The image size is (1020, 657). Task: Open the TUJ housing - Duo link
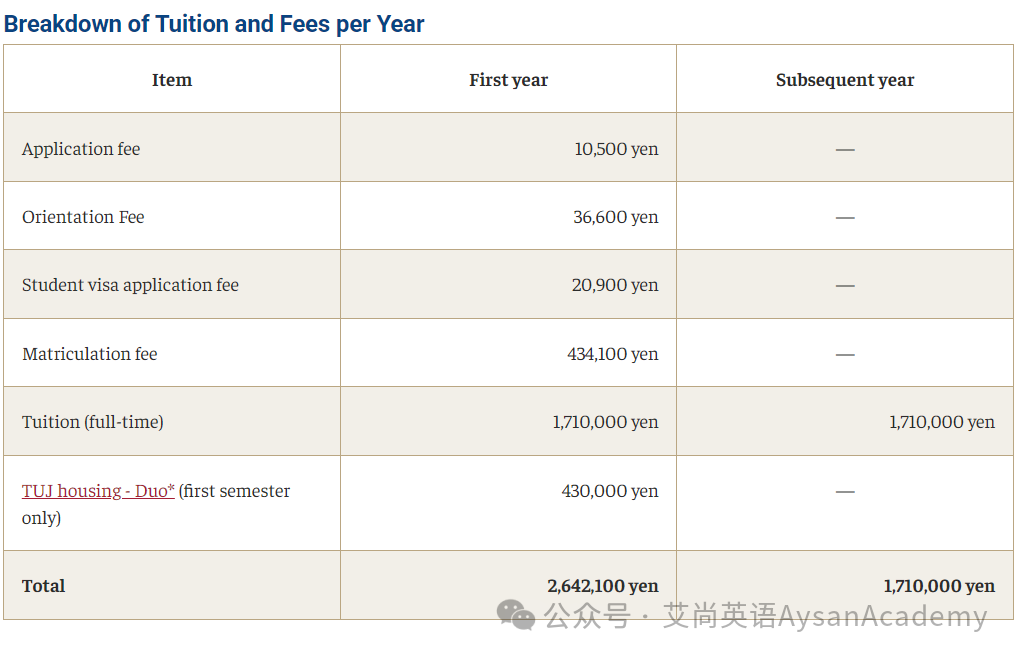(98, 490)
